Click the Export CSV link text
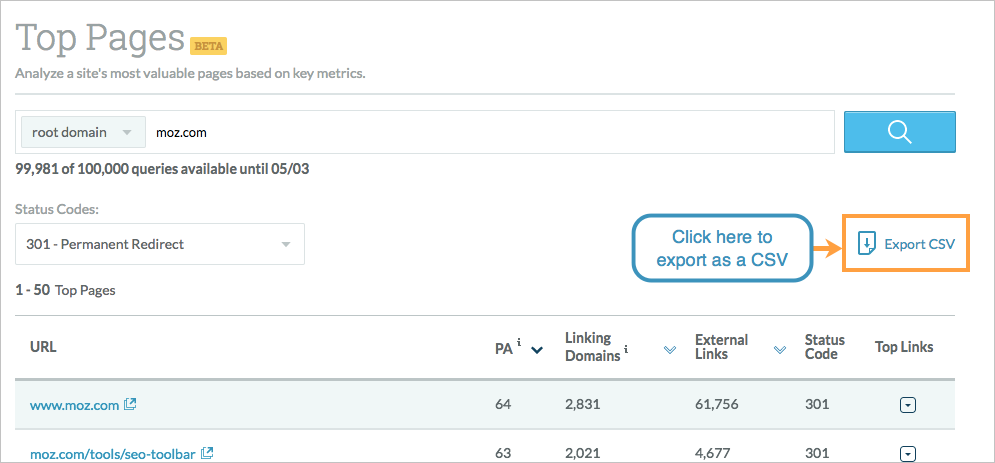The height and width of the screenshot is (463, 995). [919, 244]
